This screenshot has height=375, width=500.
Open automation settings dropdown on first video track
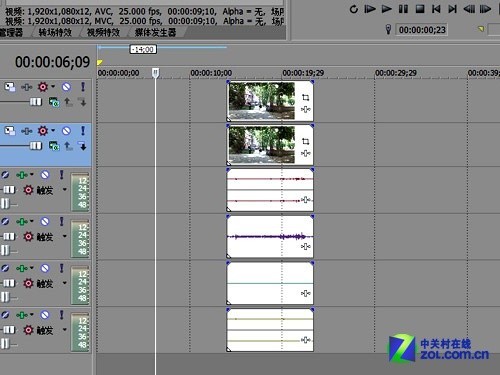[x=53, y=87]
